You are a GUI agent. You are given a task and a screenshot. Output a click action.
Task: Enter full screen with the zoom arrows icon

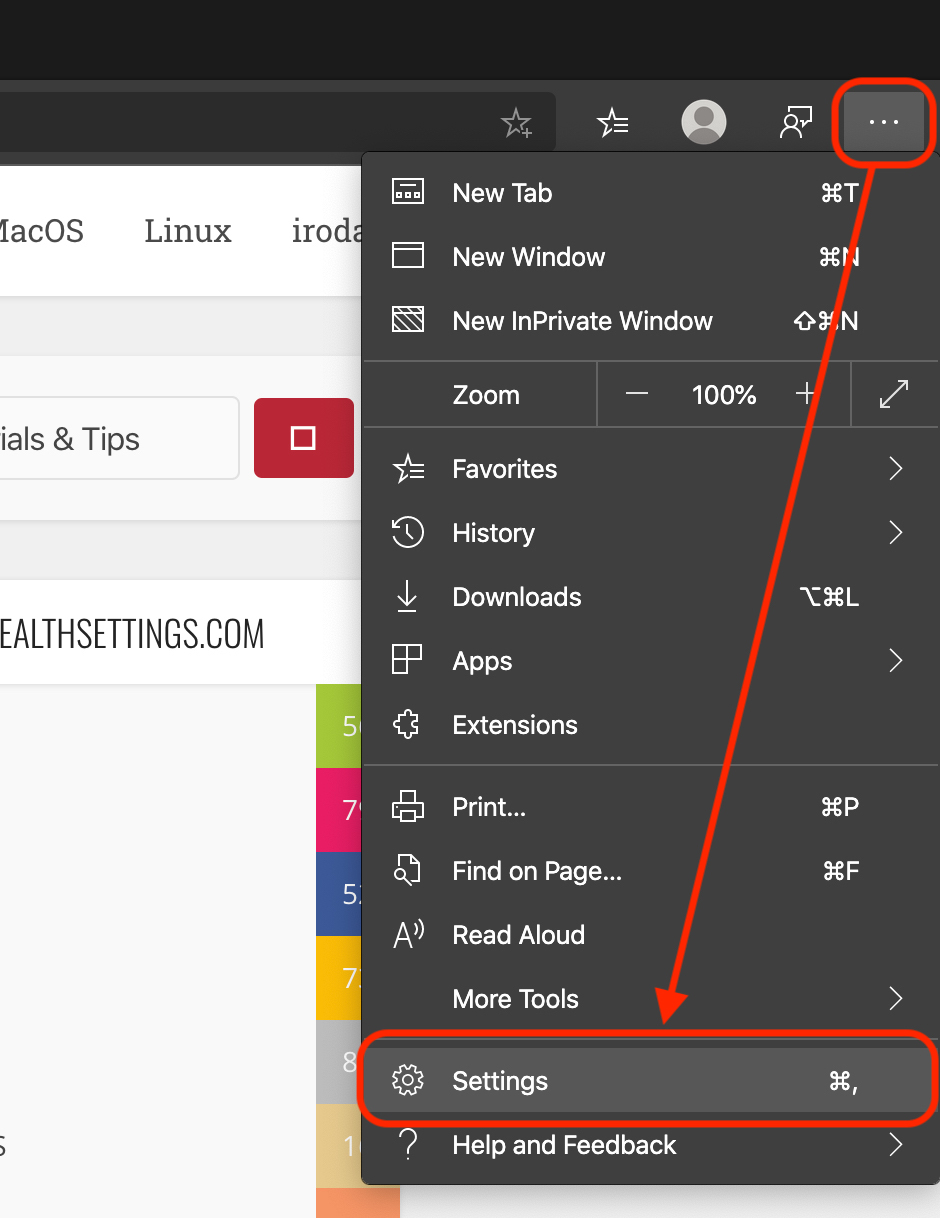coord(893,395)
